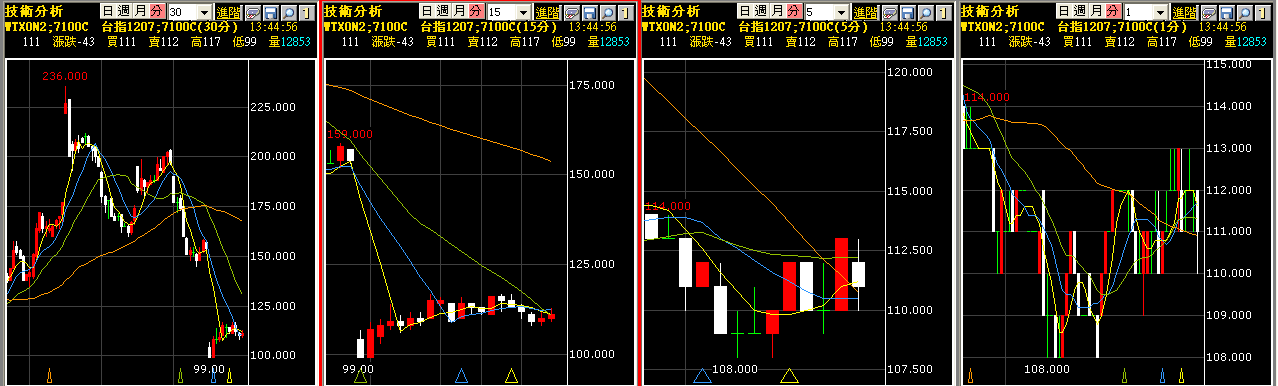Click the magnifier icon in the 30-minute chart panel

tap(288, 12)
